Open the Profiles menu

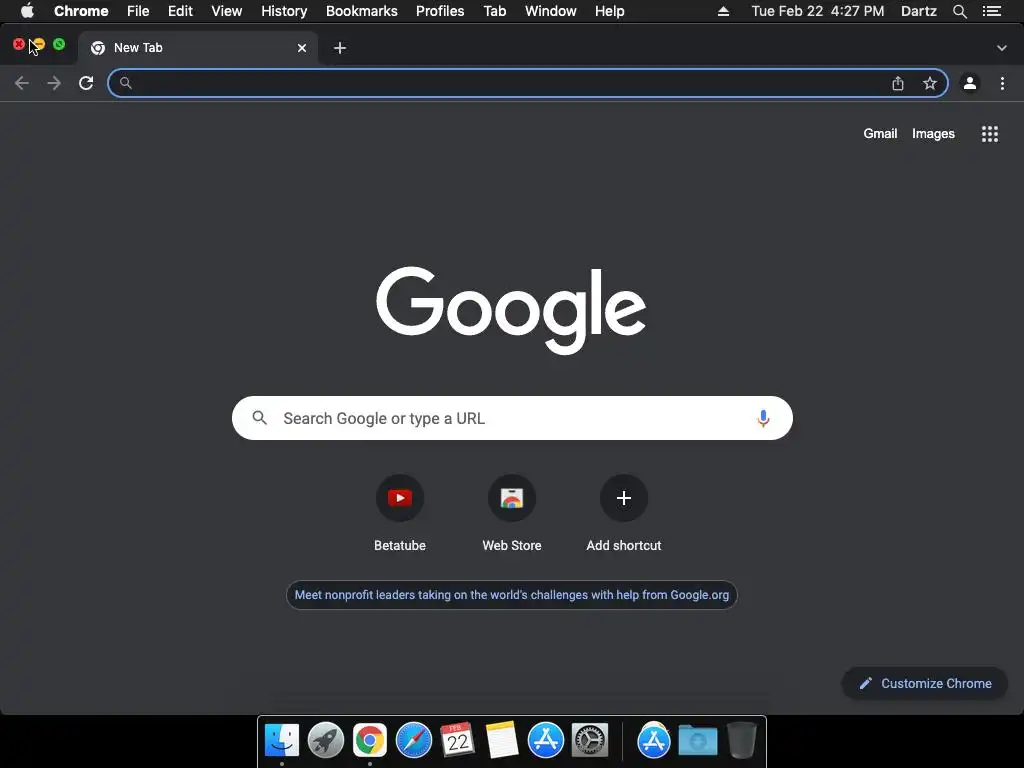pos(440,11)
